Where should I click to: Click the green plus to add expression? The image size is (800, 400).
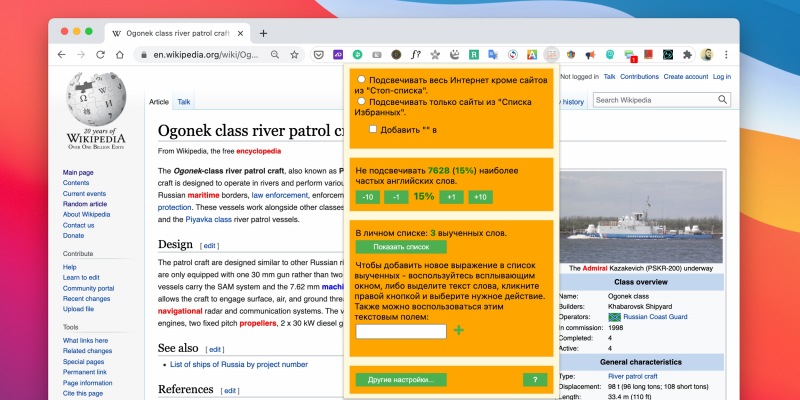(459, 330)
